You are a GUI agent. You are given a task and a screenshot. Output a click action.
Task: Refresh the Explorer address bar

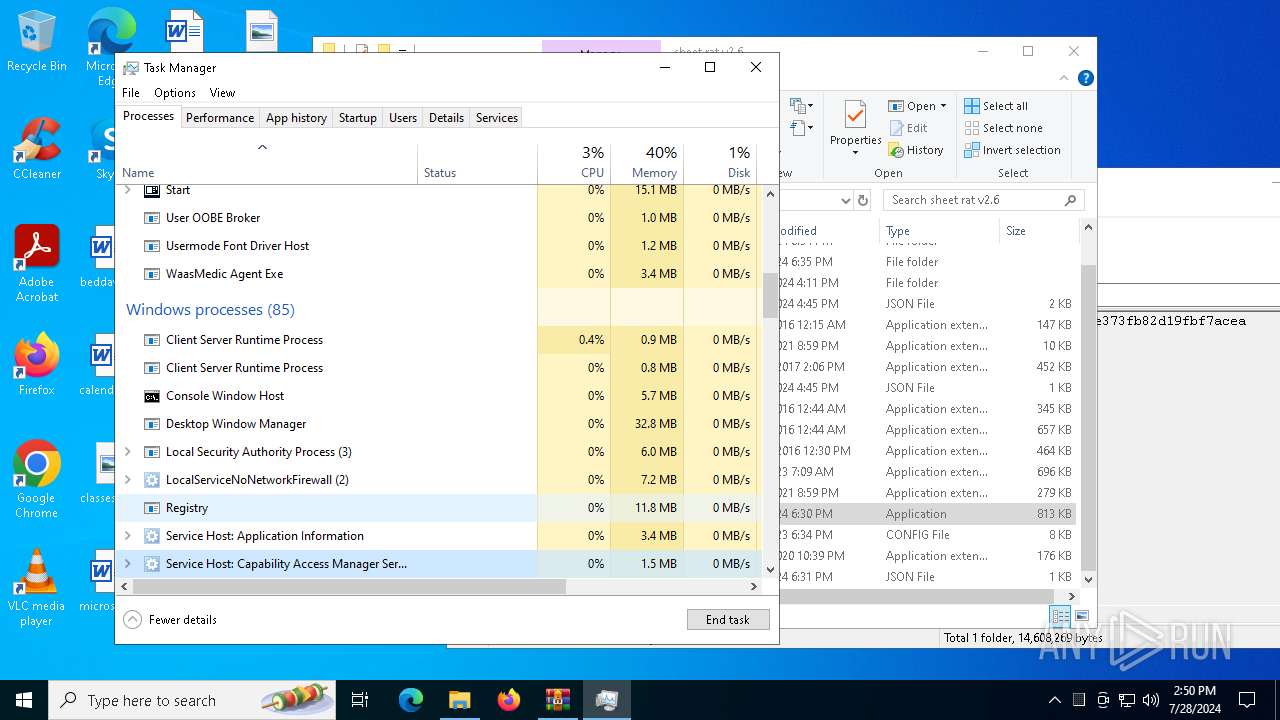pyautogui.click(x=864, y=200)
